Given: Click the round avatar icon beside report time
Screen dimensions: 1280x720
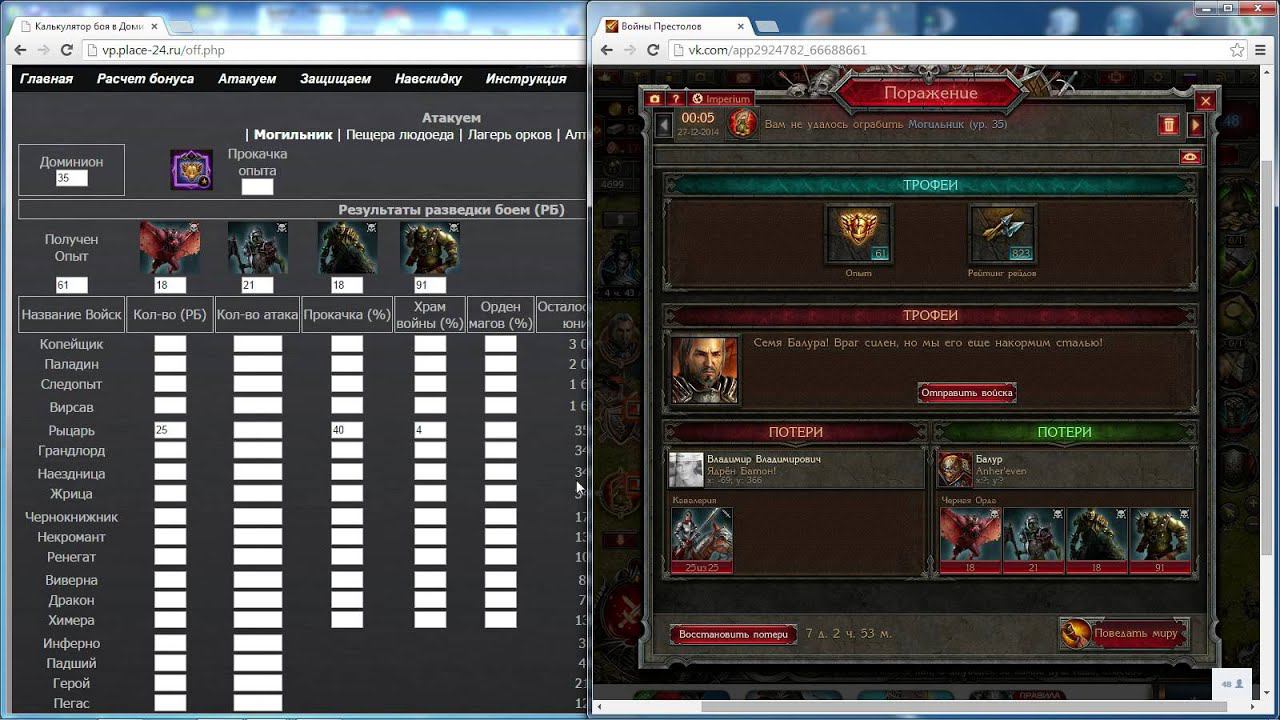Looking at the screenshot, I should (743, 124).
